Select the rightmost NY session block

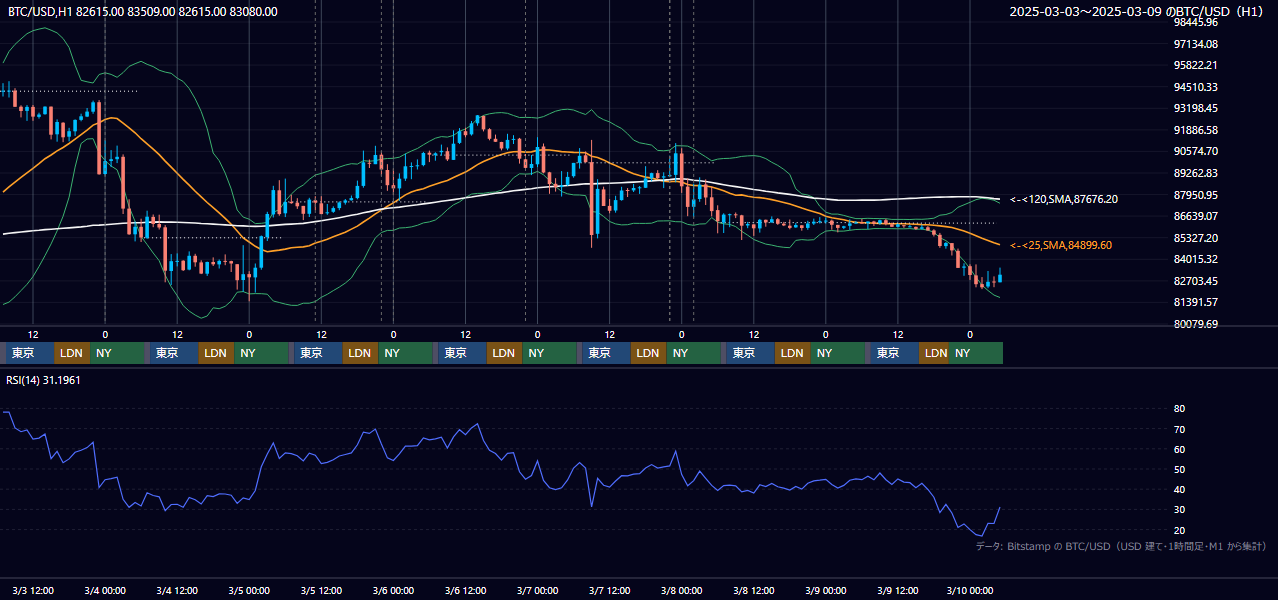977,353
